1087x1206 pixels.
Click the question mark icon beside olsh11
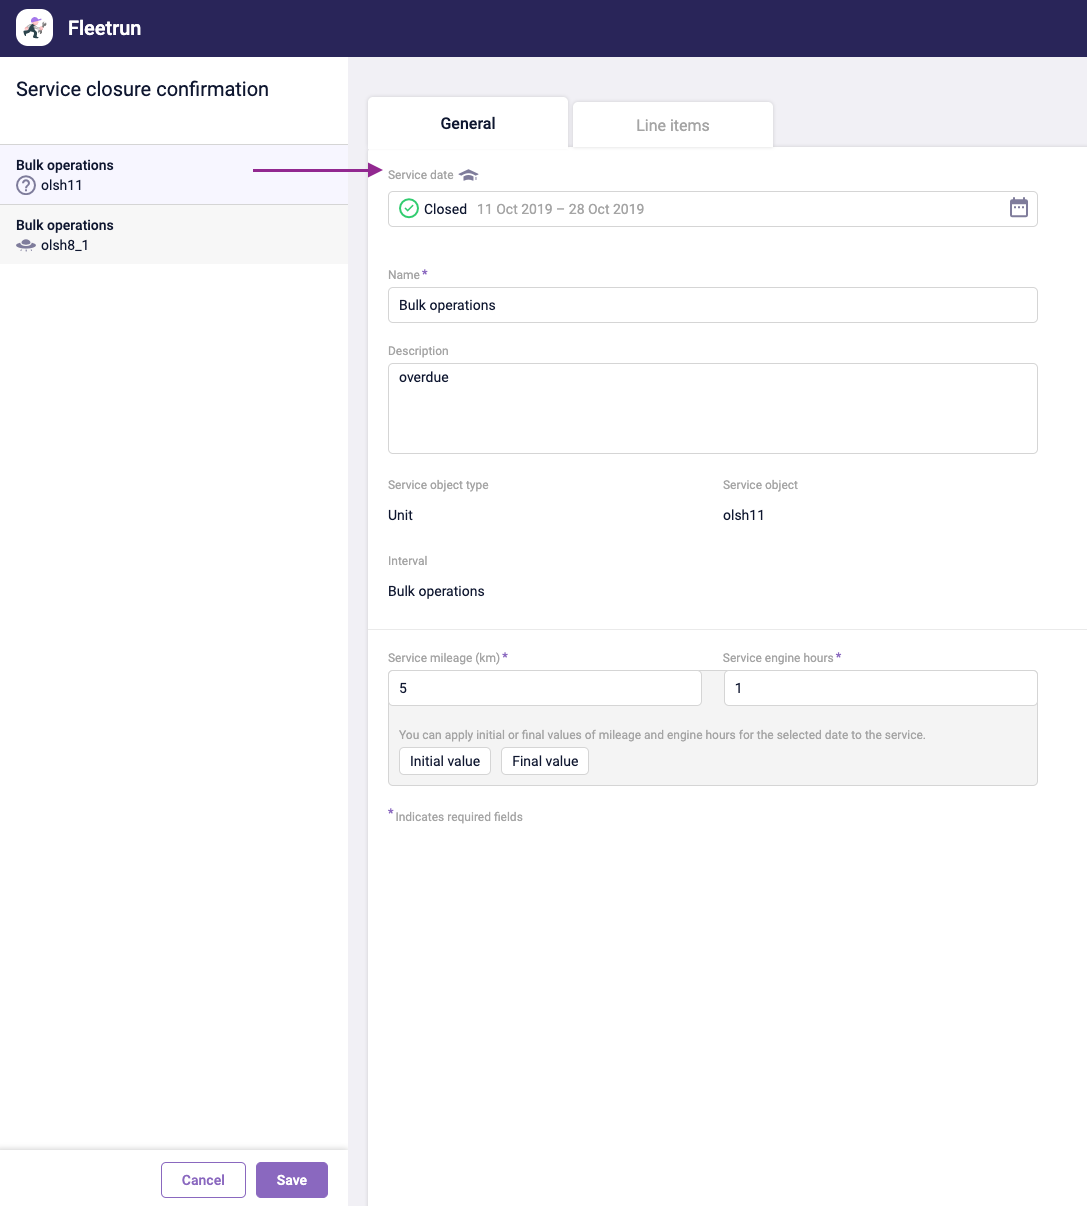(26, 185)
